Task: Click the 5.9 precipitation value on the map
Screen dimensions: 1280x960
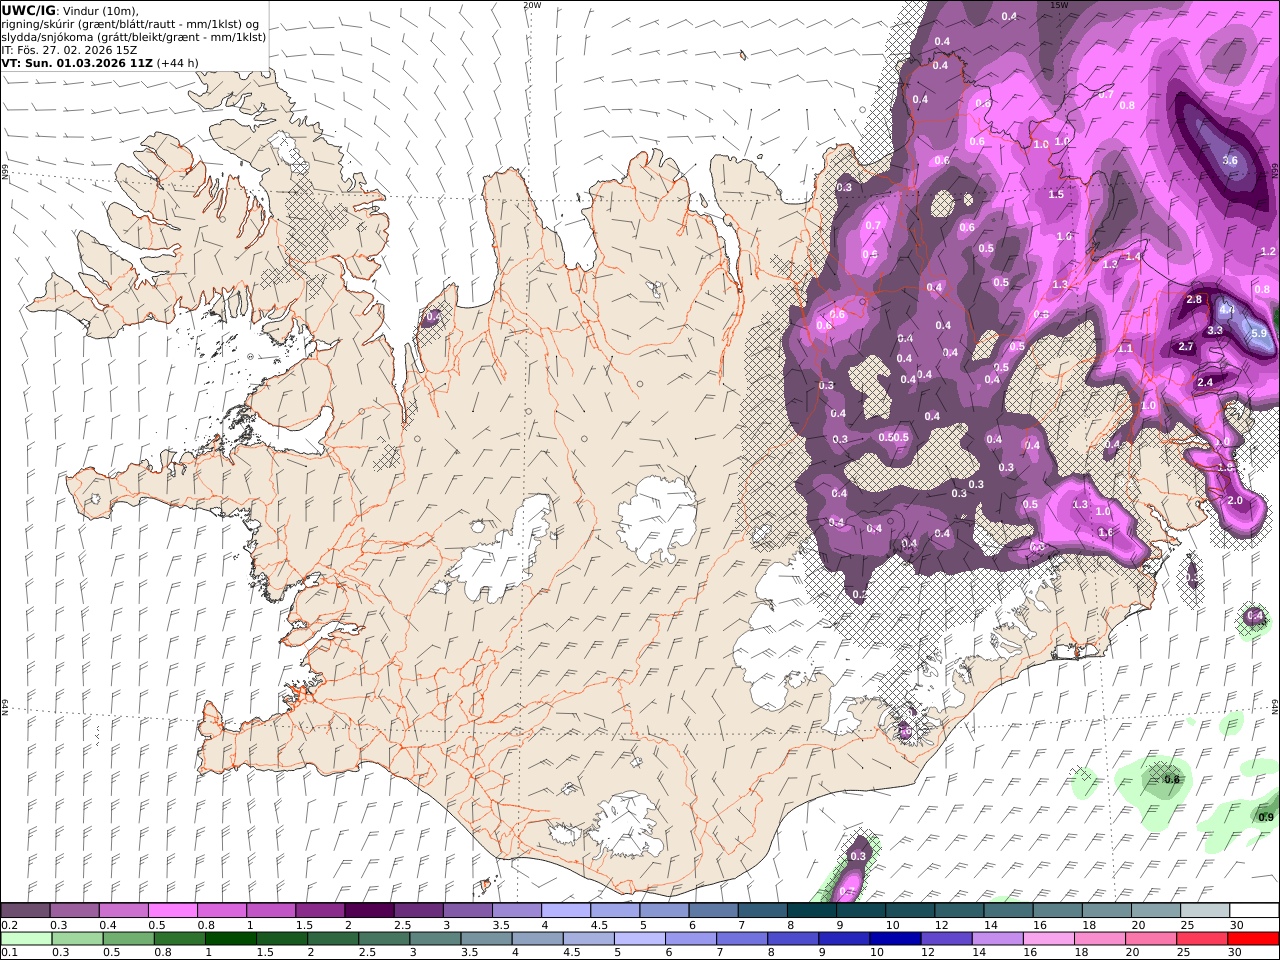Action: [x=1259, y=333]
